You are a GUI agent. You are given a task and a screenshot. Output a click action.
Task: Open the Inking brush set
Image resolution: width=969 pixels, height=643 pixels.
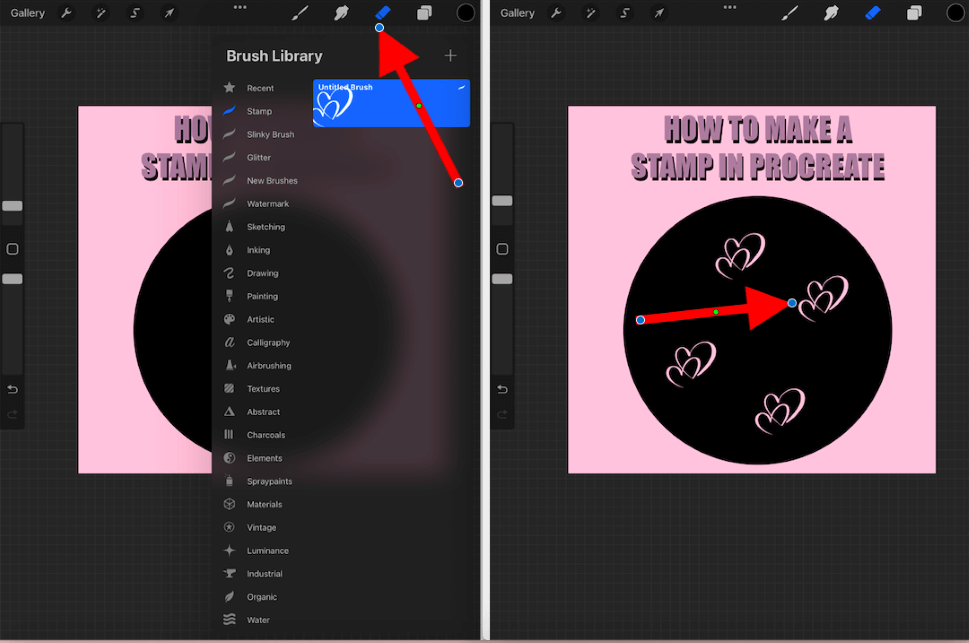pyautogui.click(x=258, y=250)
